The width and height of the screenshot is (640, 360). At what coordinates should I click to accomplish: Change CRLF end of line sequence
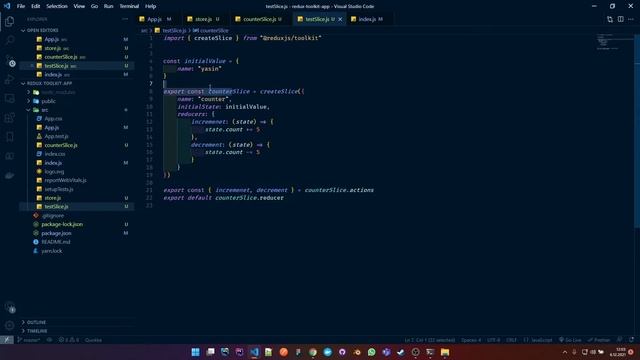[x=511, y=340]
